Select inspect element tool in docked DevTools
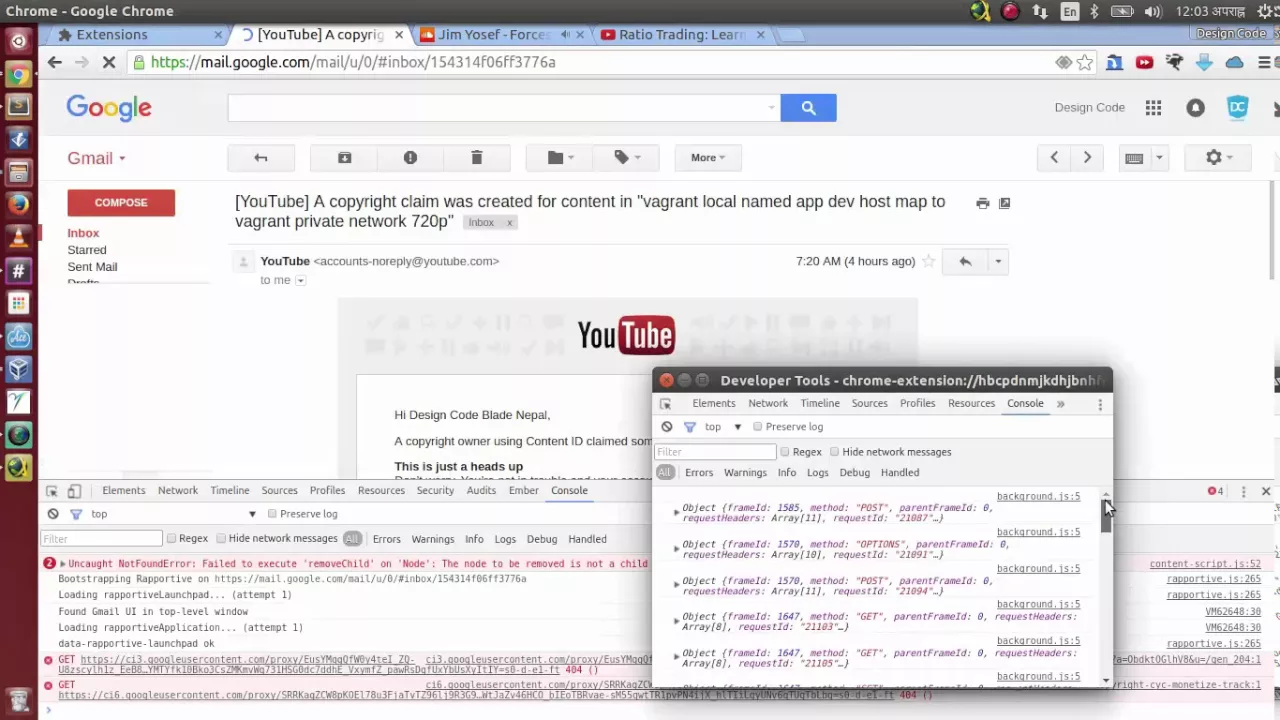Screen dimensions: 1280x720 (51, 491)
